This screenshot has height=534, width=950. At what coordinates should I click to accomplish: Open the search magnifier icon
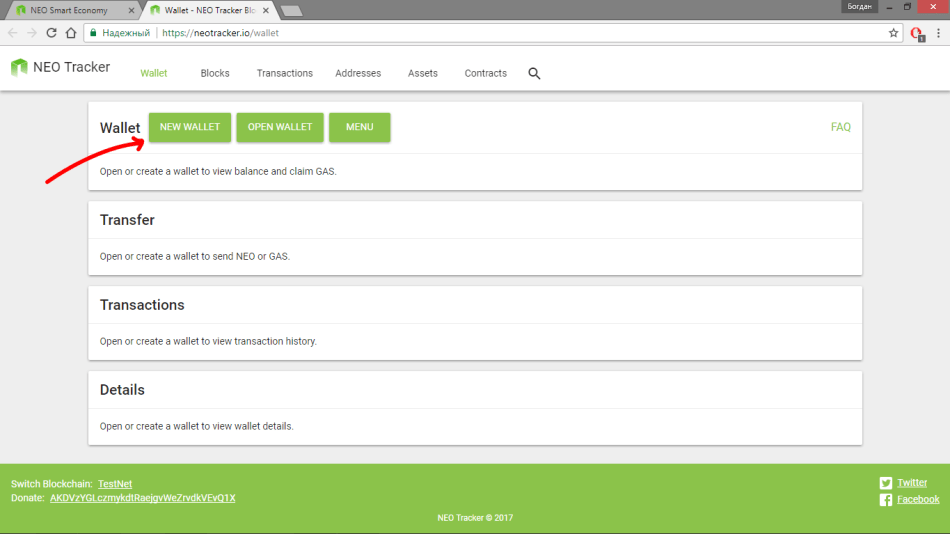(x=534, y=73)
